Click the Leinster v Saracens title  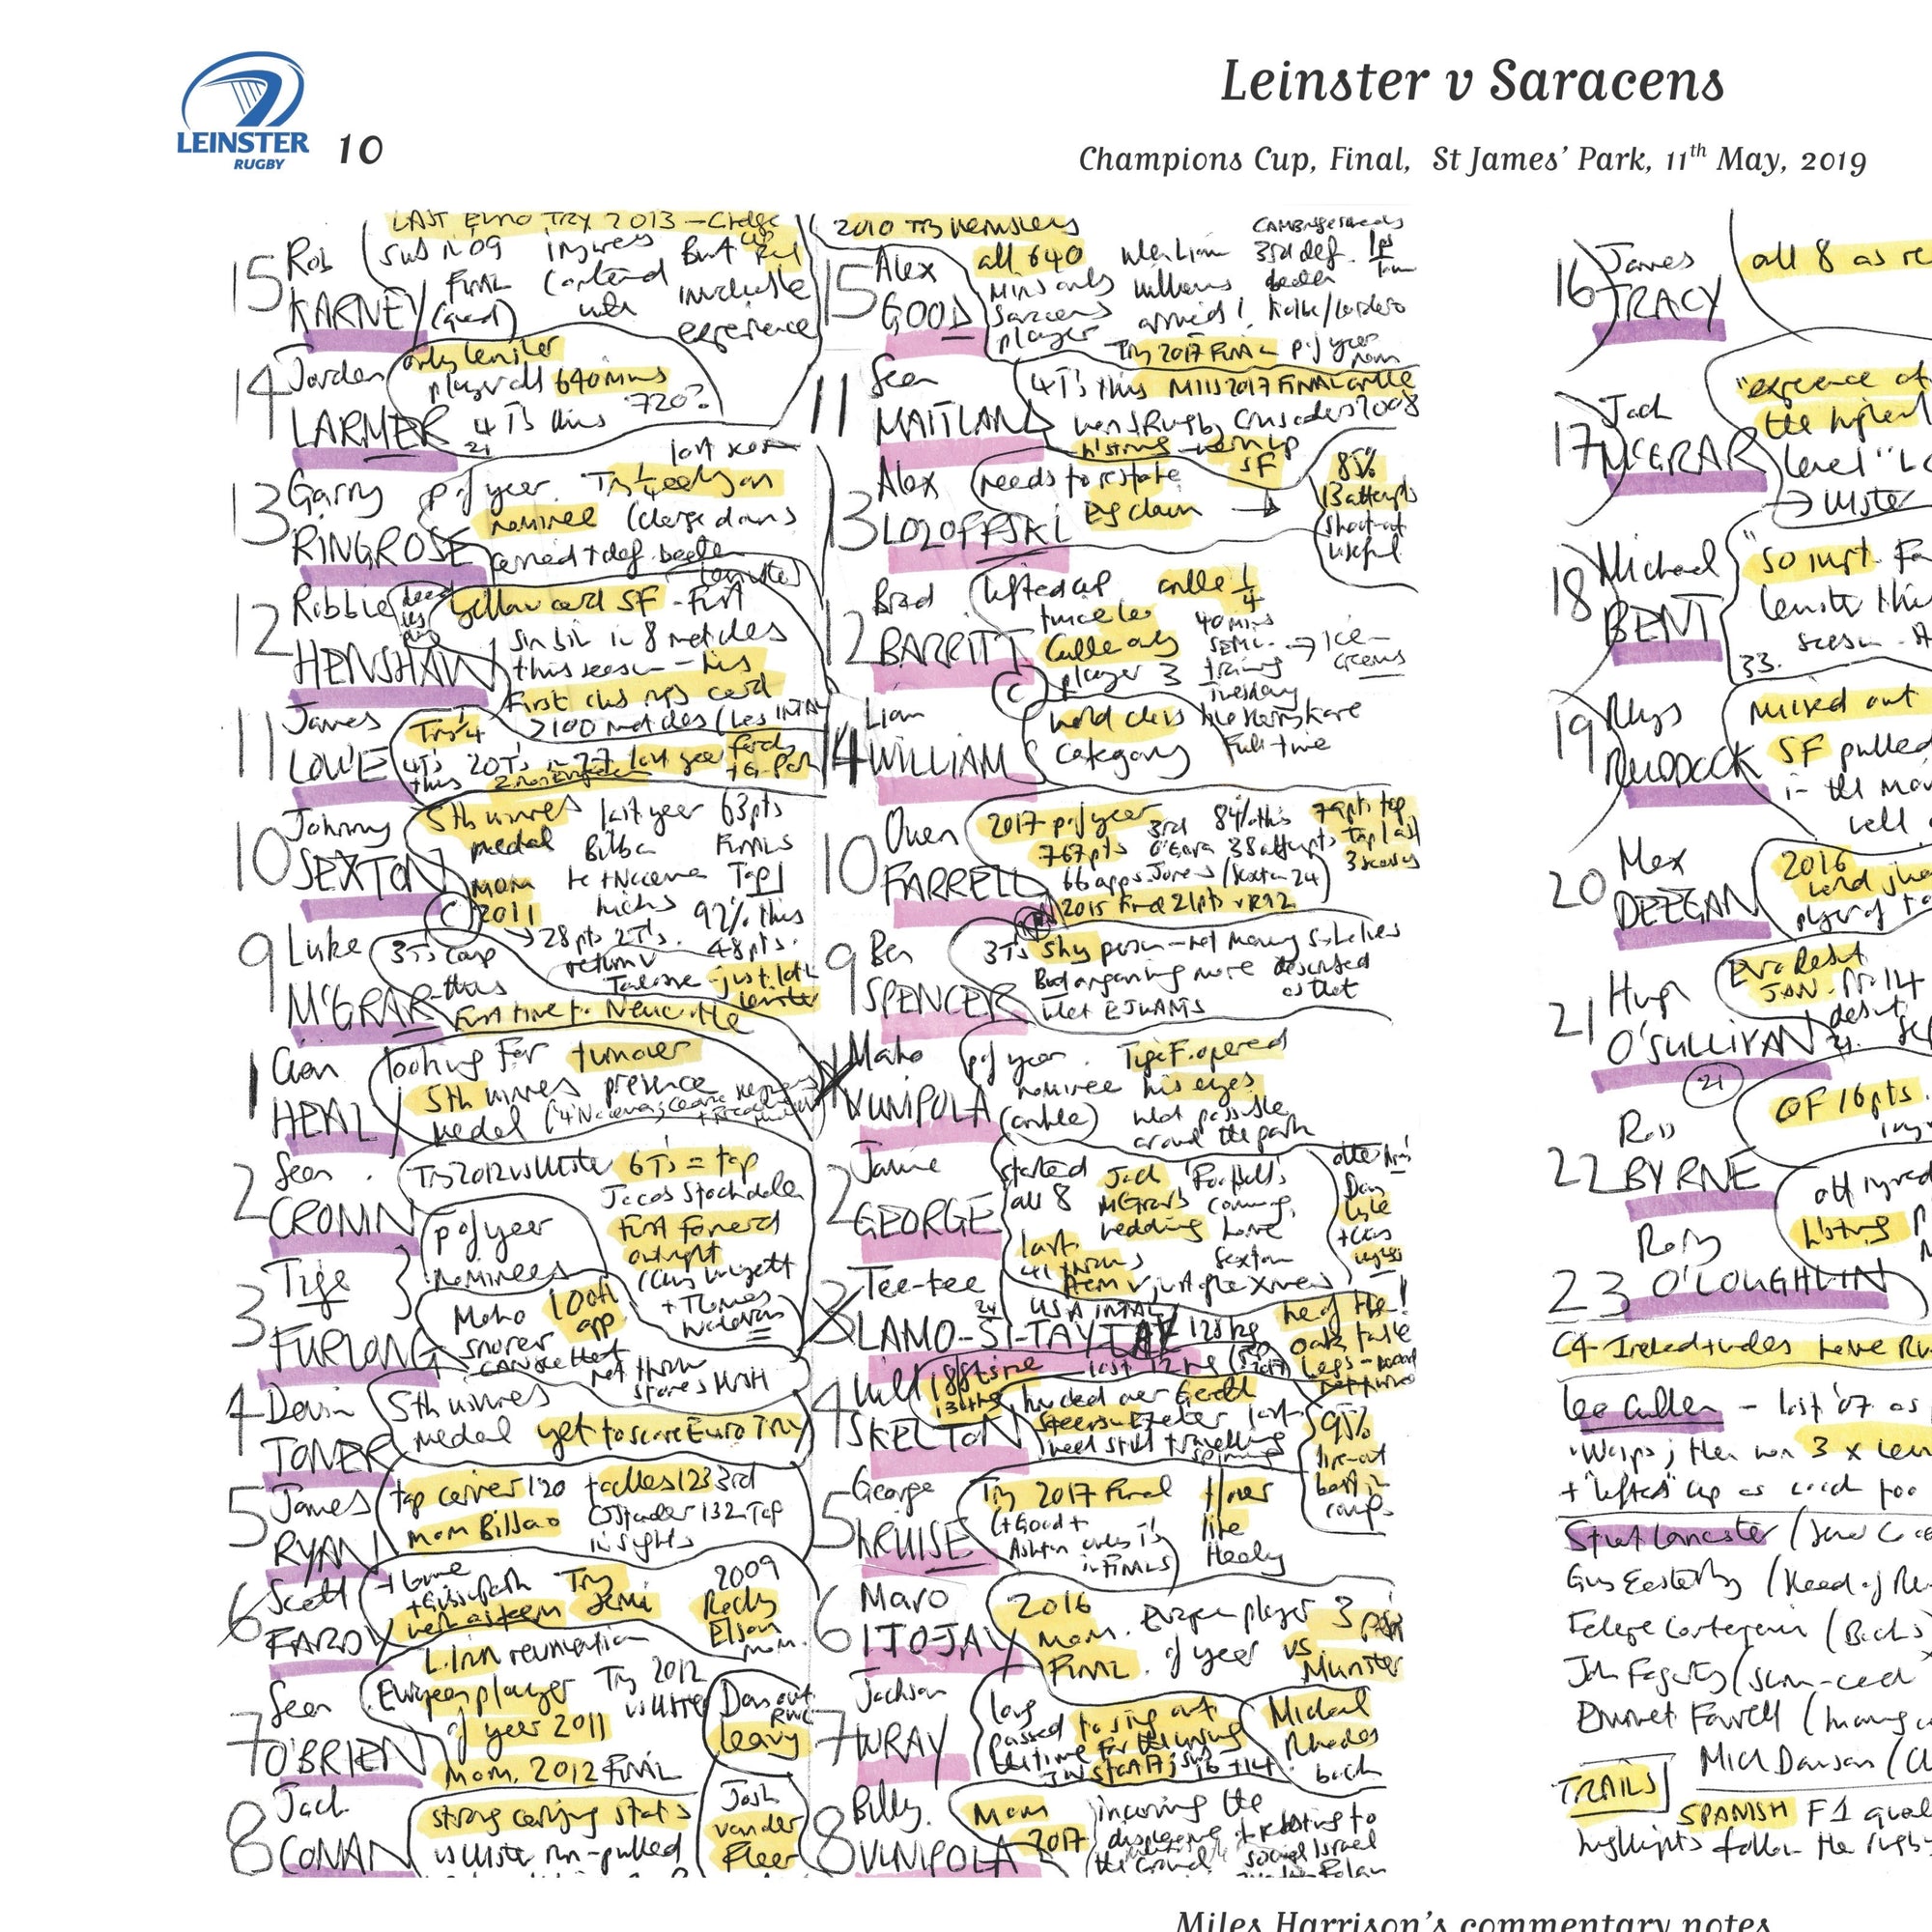tap(1472, 82)
